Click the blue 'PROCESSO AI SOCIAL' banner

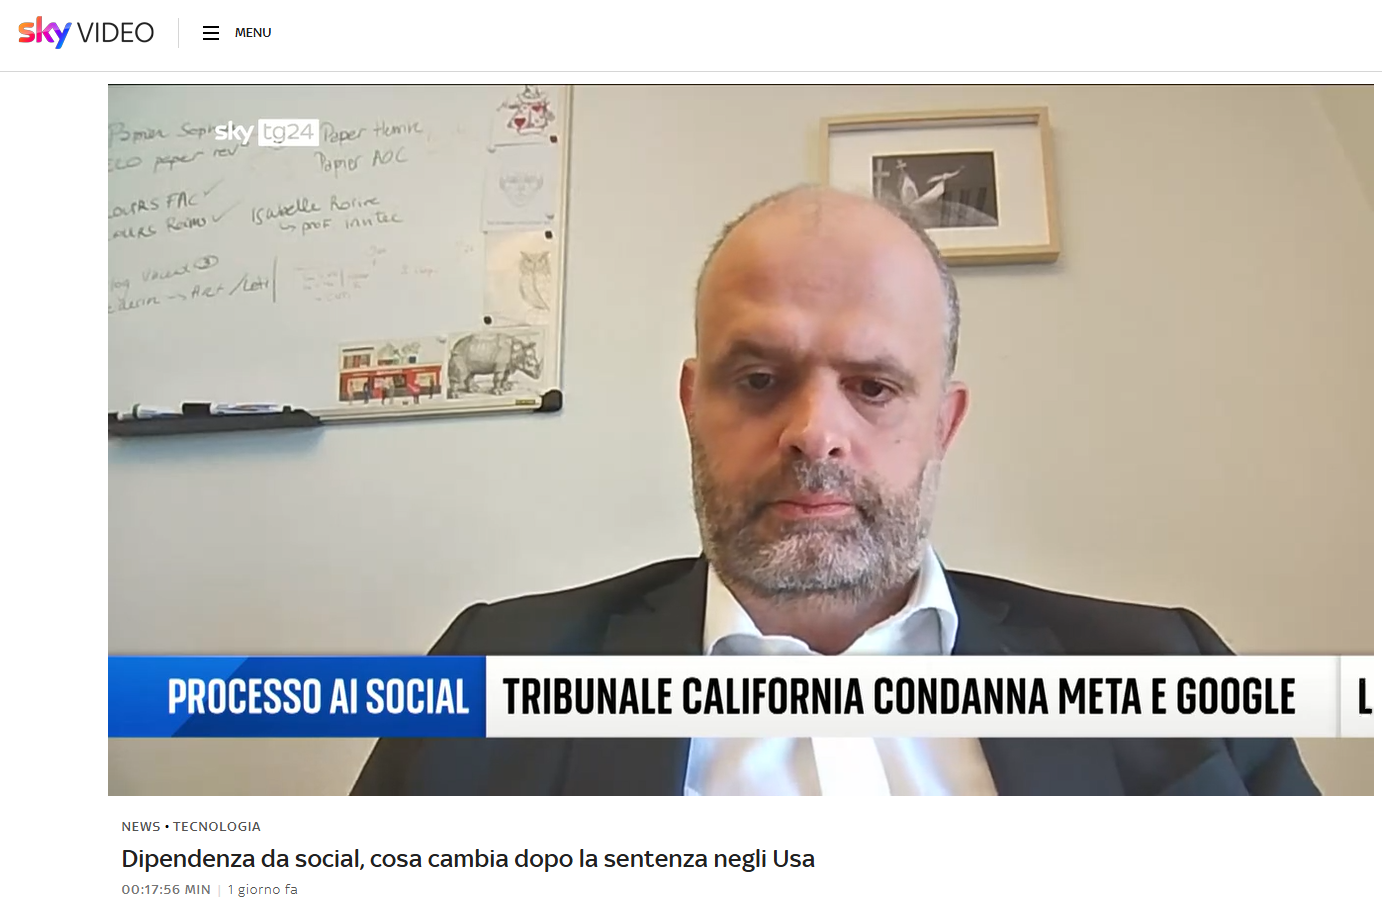297,697
